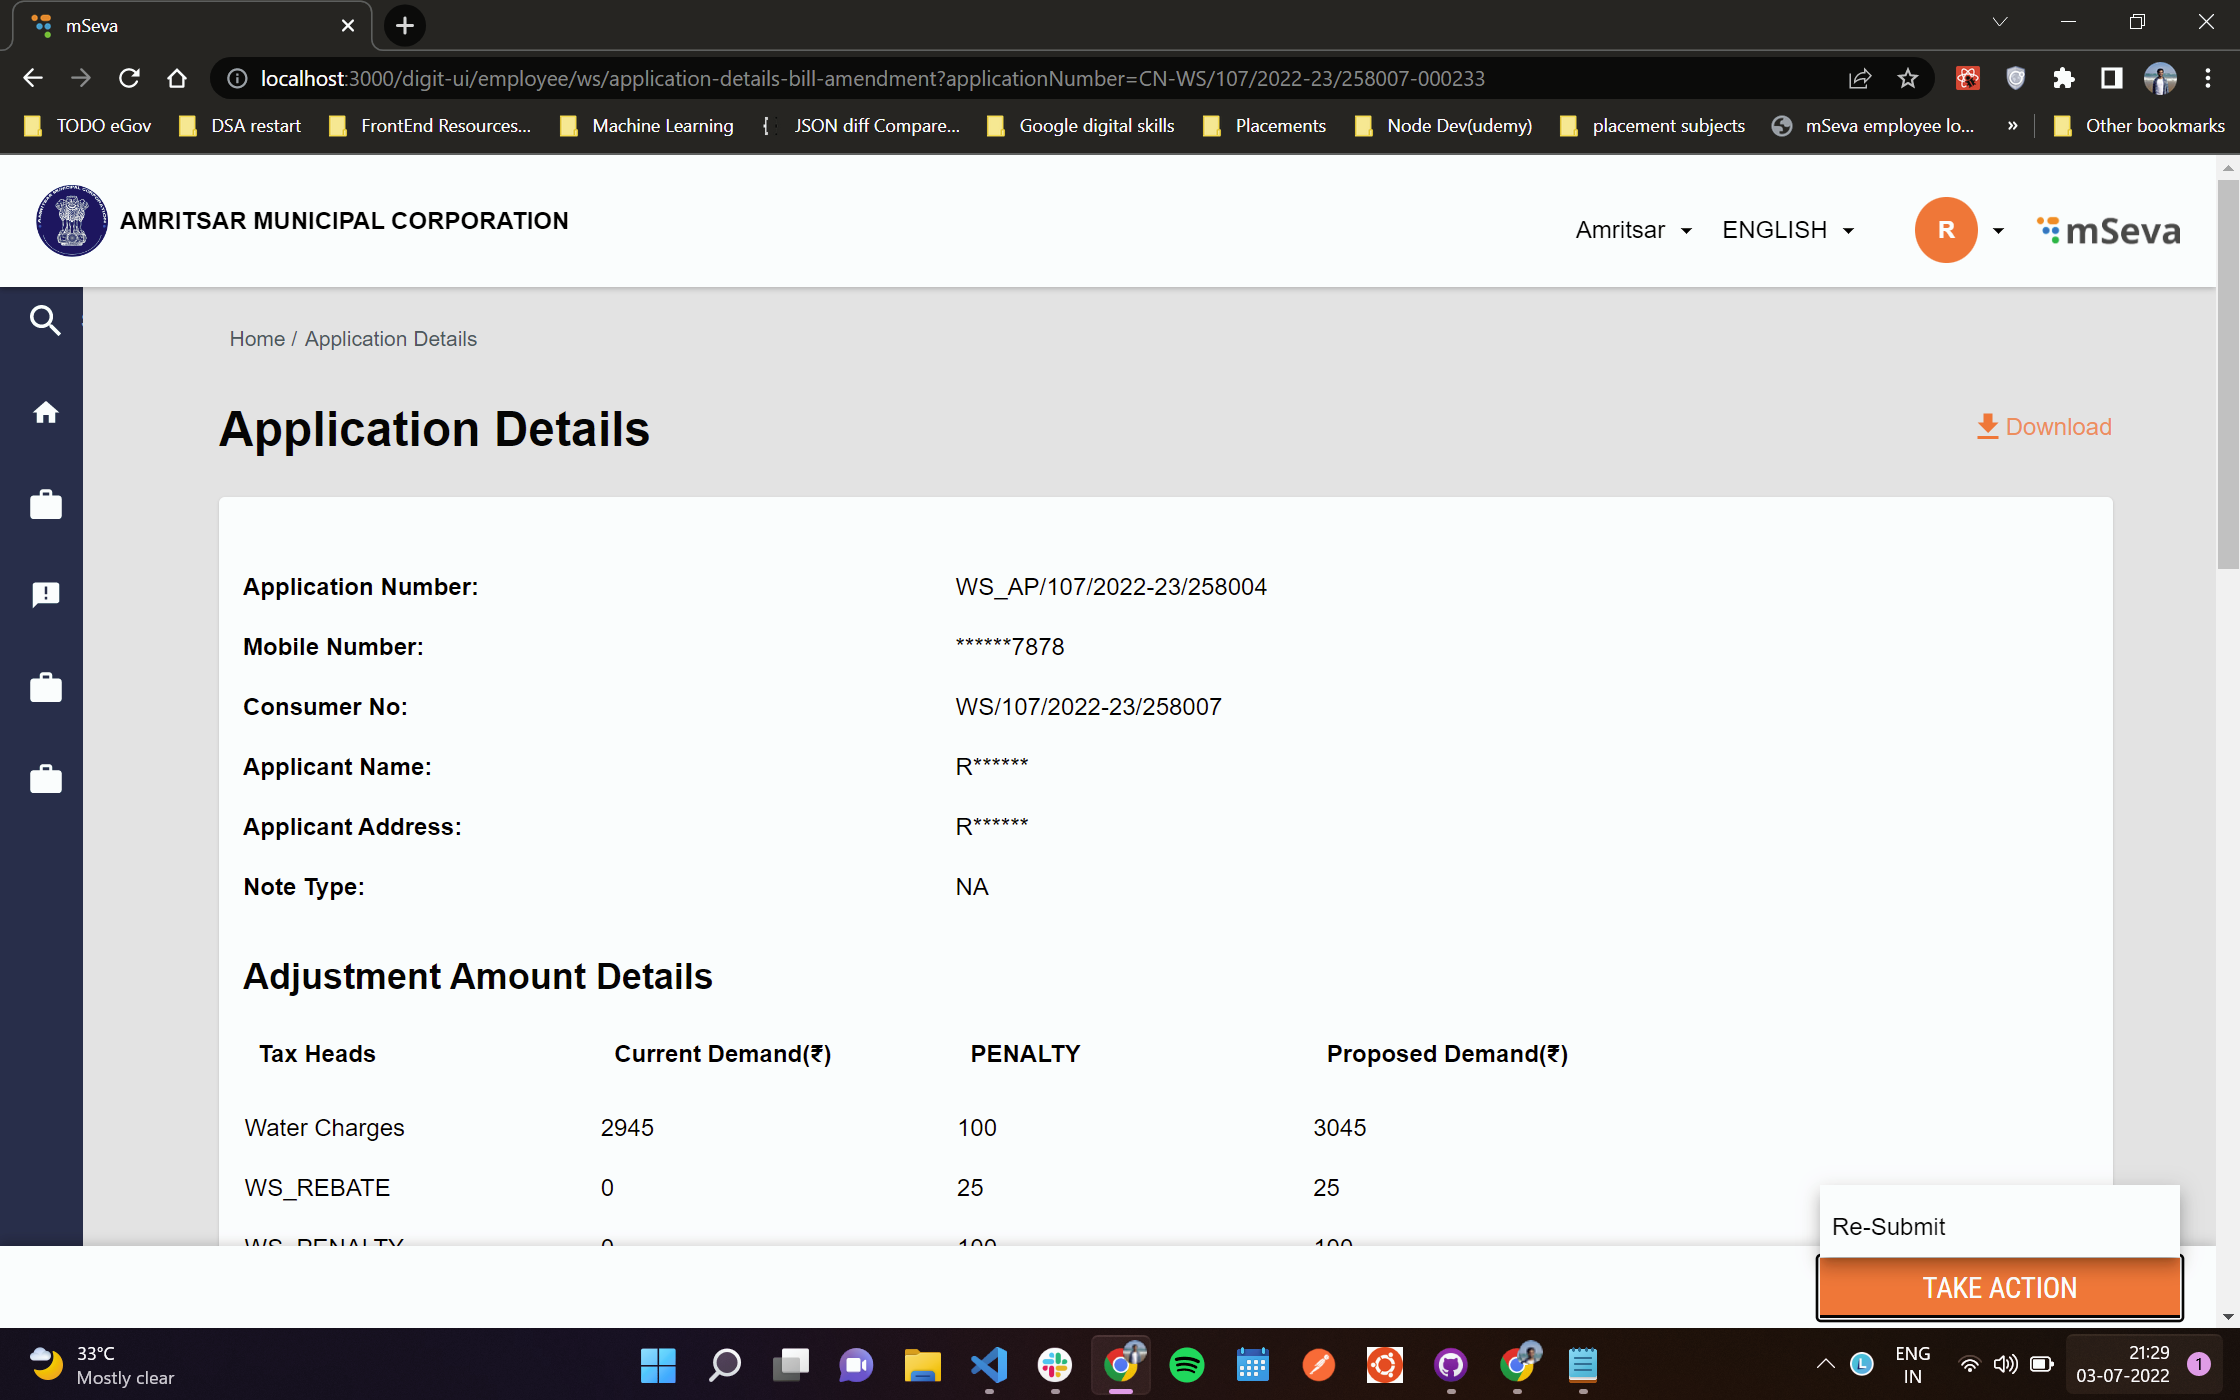The width and height of the screenshot is (2240, 1400).
Task: Click the first briefcase icon in sidebar
Action: coord(45,504)
